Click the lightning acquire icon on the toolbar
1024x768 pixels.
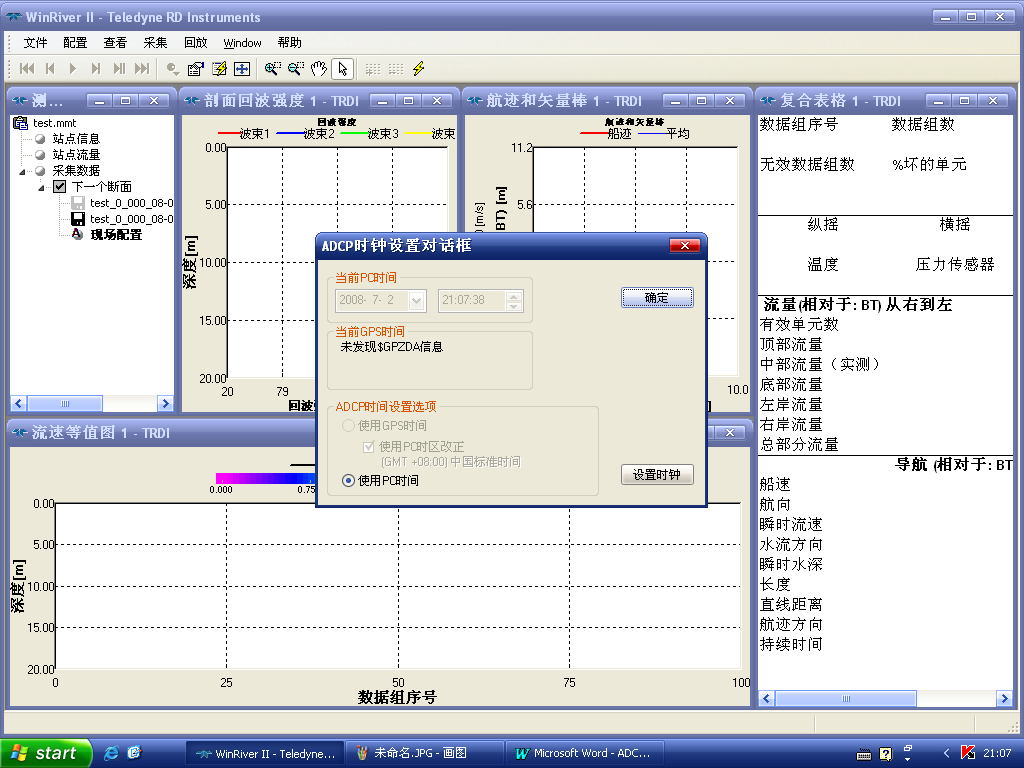click(x=417, y=69)
